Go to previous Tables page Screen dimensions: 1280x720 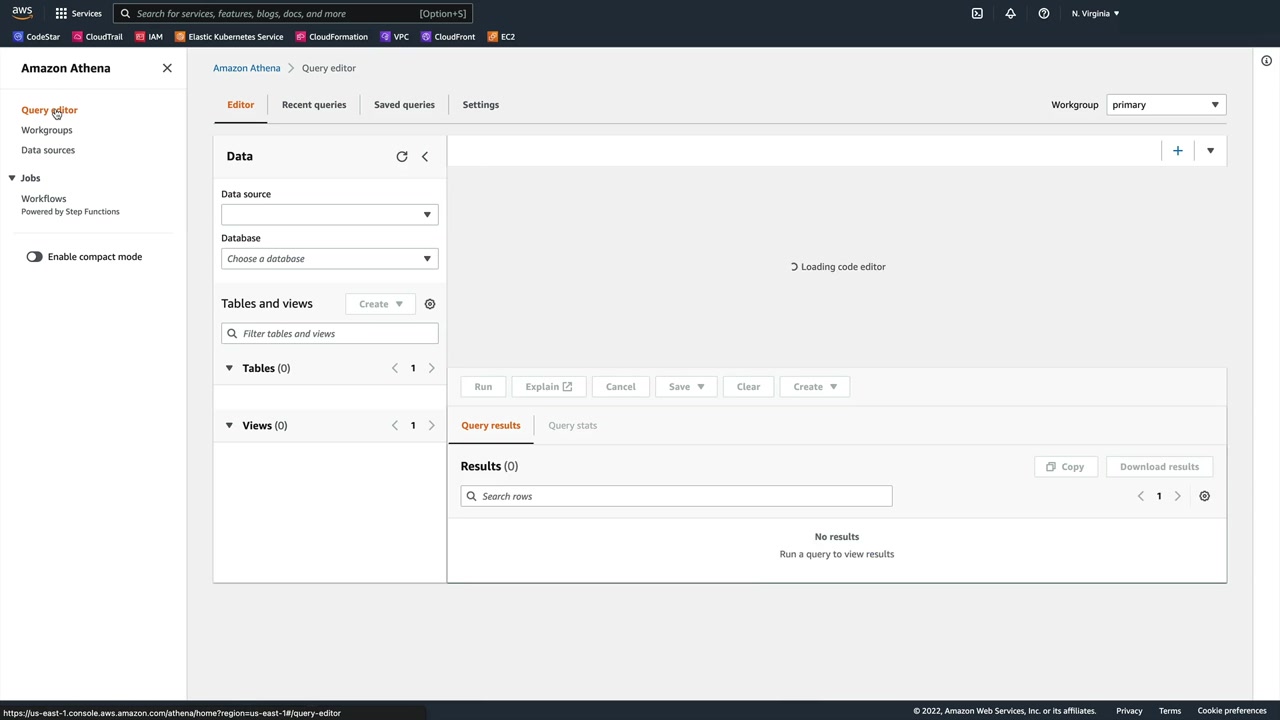395,368
